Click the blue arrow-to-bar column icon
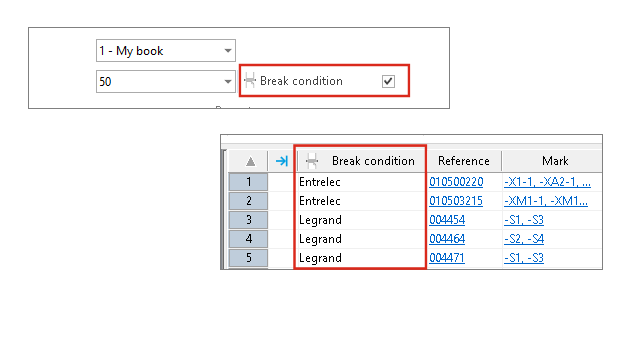The width and height of the screenshot is (640, 360). (282, 161)
